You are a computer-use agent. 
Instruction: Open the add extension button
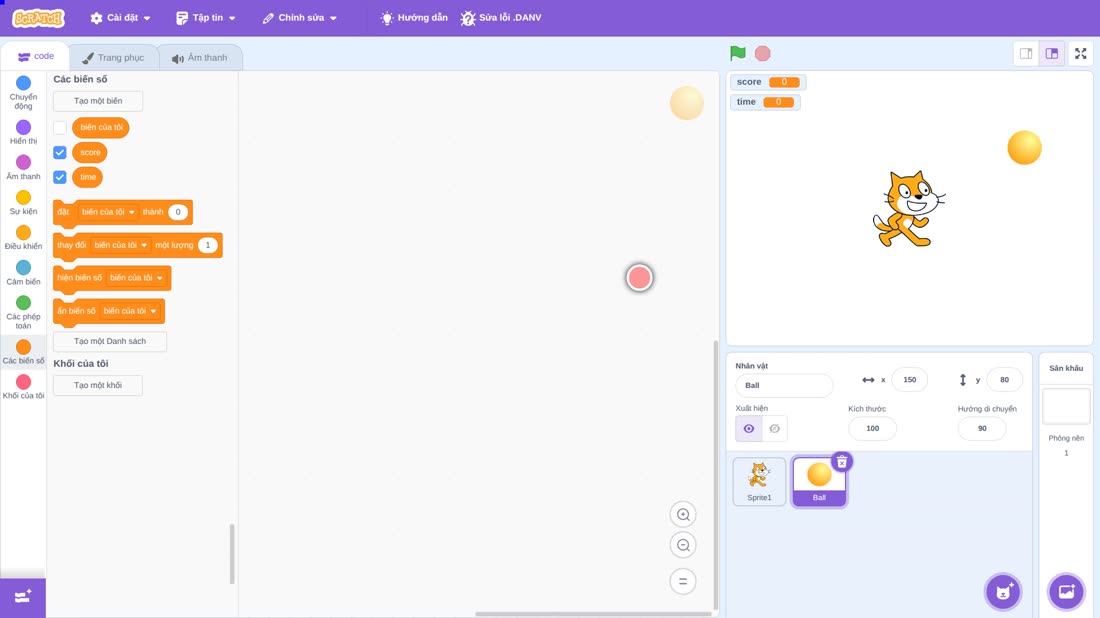22,597
